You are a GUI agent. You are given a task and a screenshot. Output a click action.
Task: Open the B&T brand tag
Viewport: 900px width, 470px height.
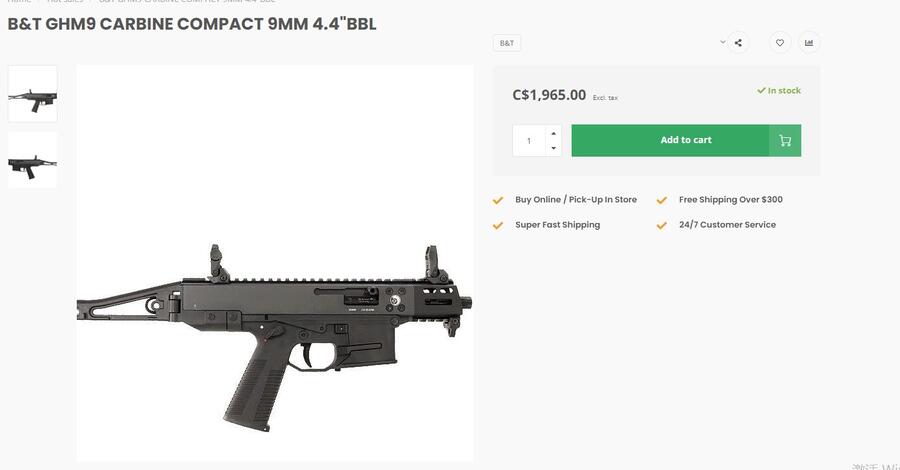click(x=507, y=44)
